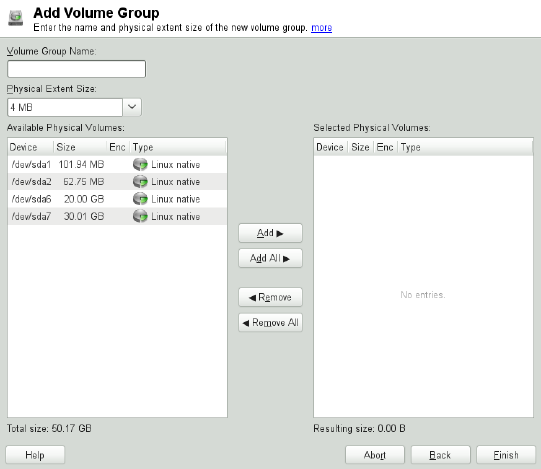Click the Remove All button
Screen dimensions: 541x469
[x=270, y=323]
